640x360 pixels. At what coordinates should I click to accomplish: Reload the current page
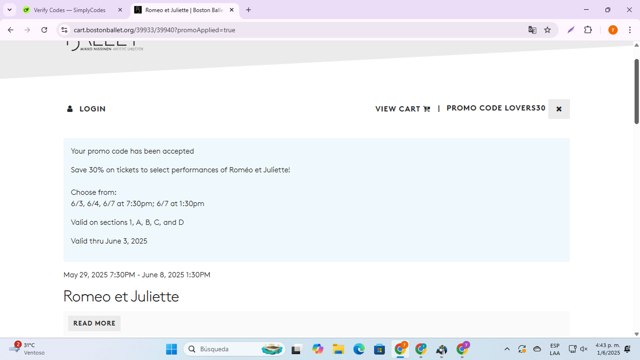[44, 30]
